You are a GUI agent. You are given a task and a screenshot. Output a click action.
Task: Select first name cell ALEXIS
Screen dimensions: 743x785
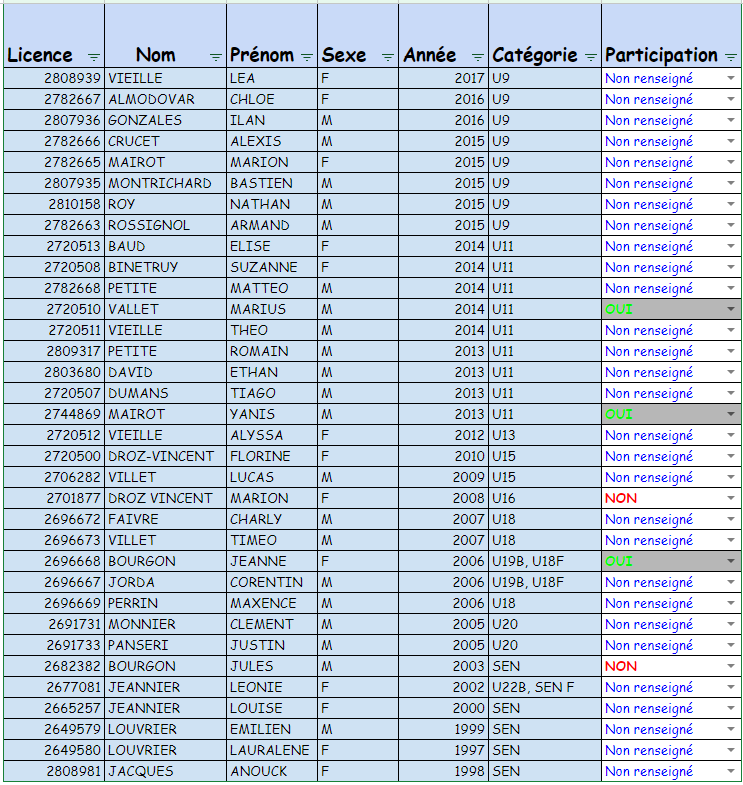(x=272, y=141)
